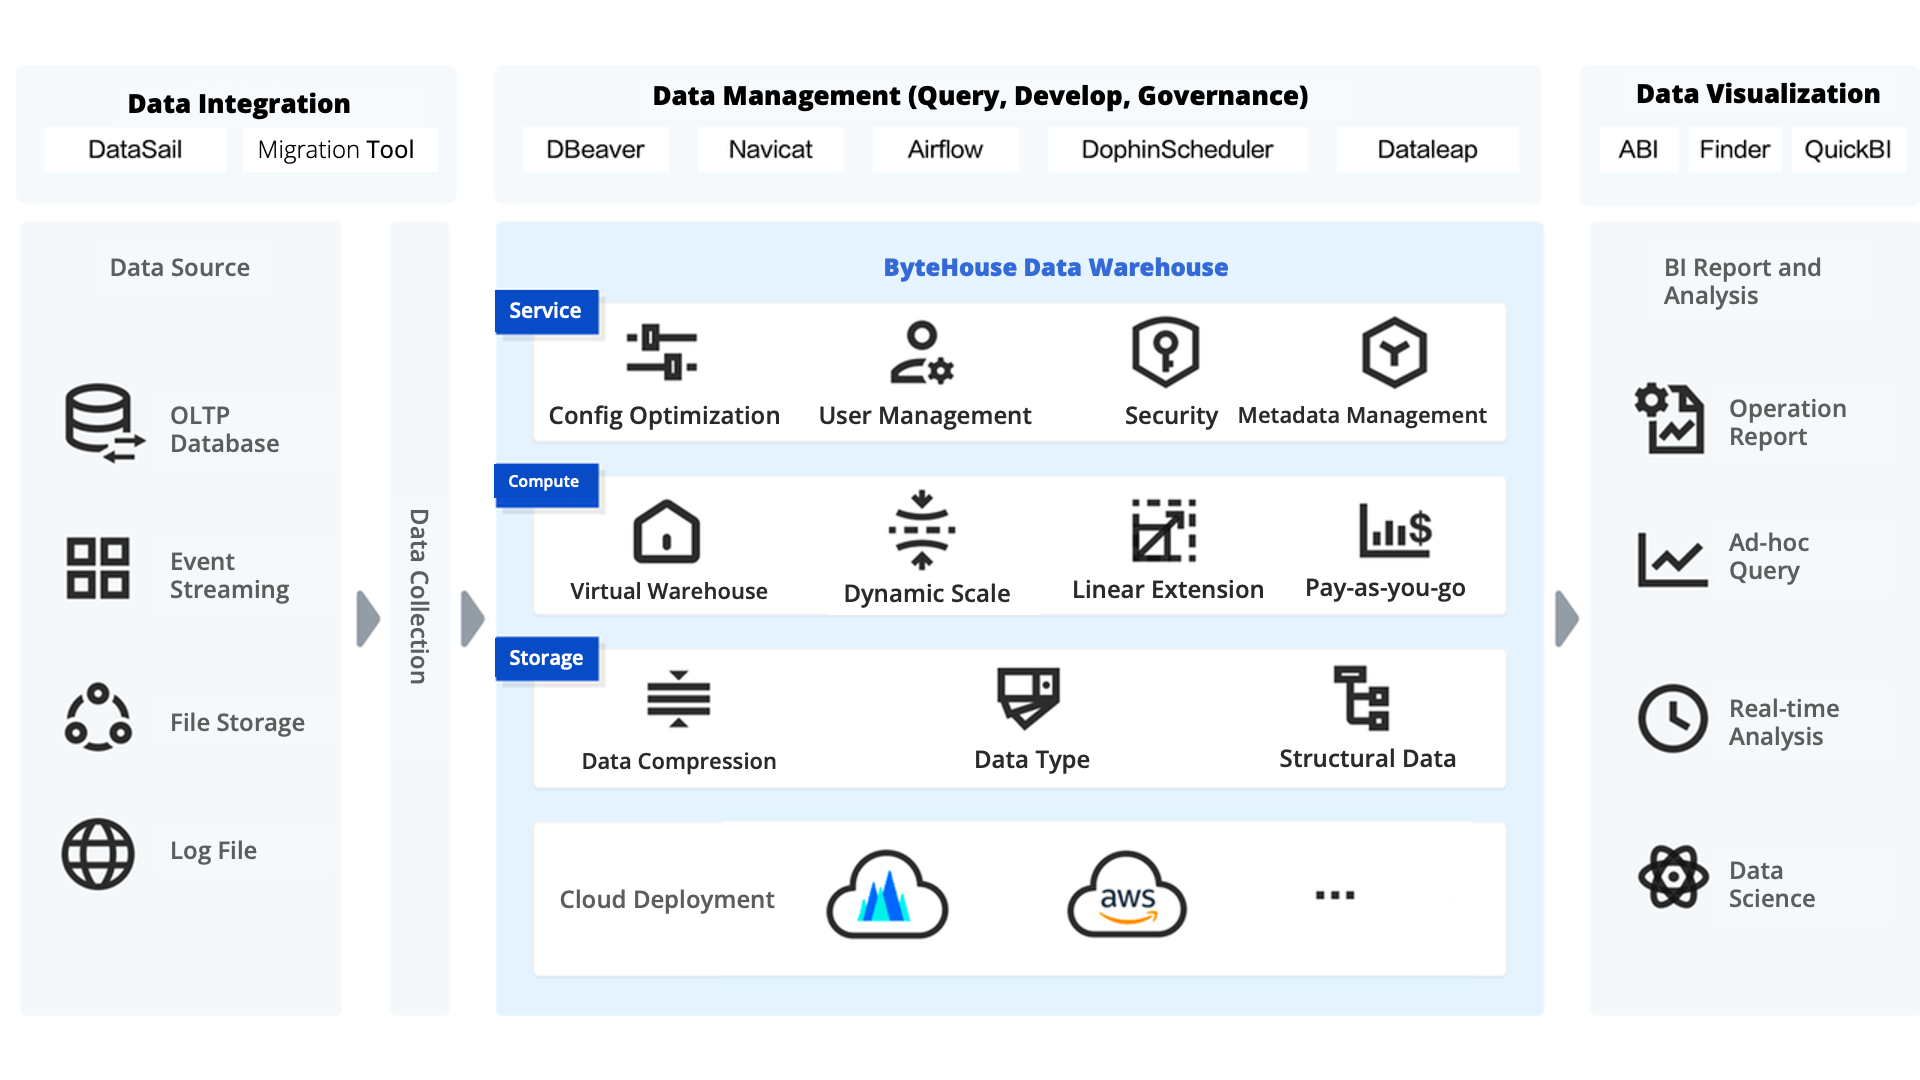The width and height of the screenshot is (1920, 1080).
Task: Expand the arrow before BI Report section
Action: pyautogui.click(x=1565, y=617)
